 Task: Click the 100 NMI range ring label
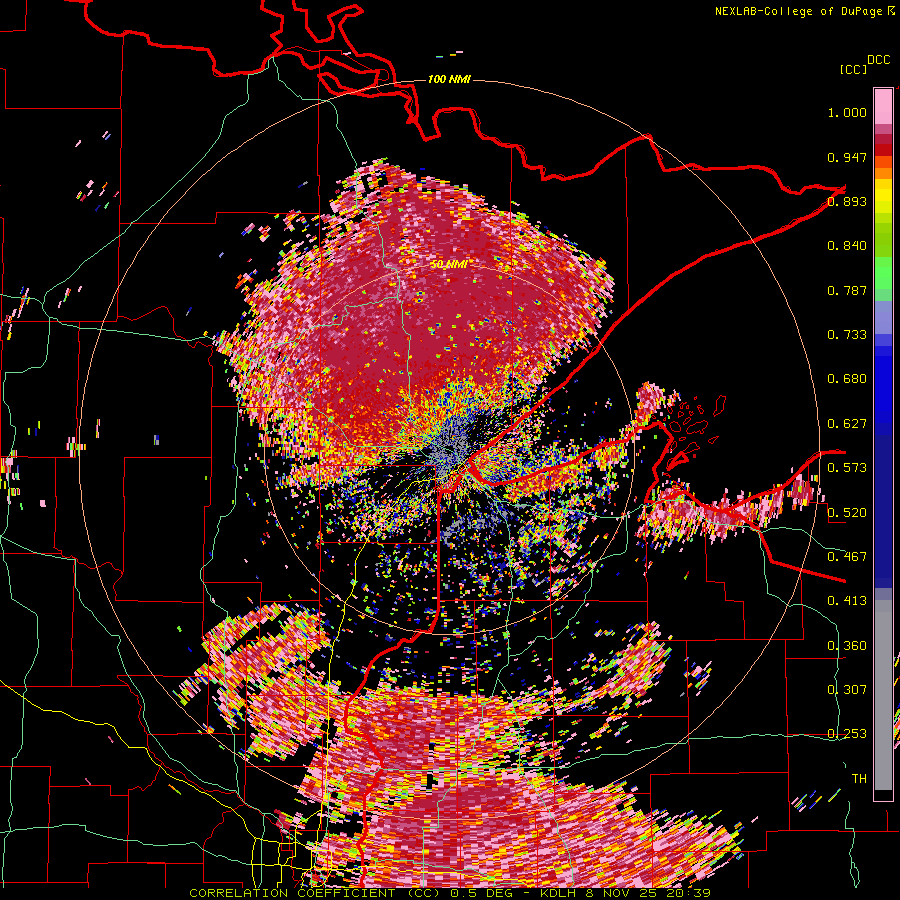(x=449, y=79)
